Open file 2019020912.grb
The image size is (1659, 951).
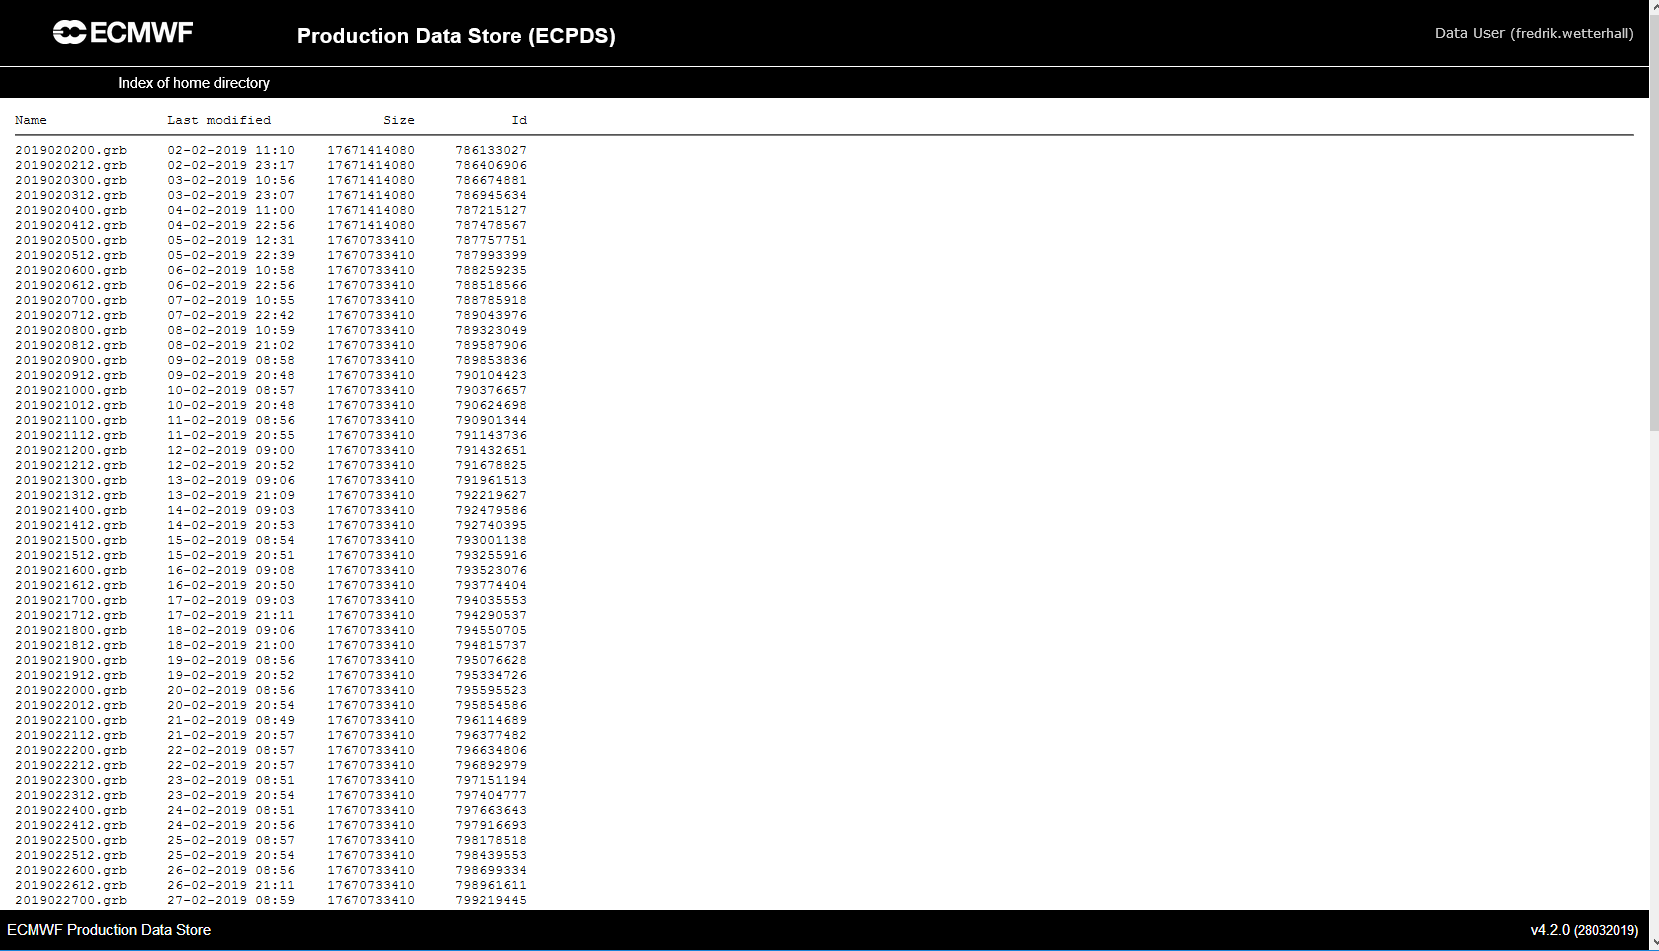coord(71,375)
